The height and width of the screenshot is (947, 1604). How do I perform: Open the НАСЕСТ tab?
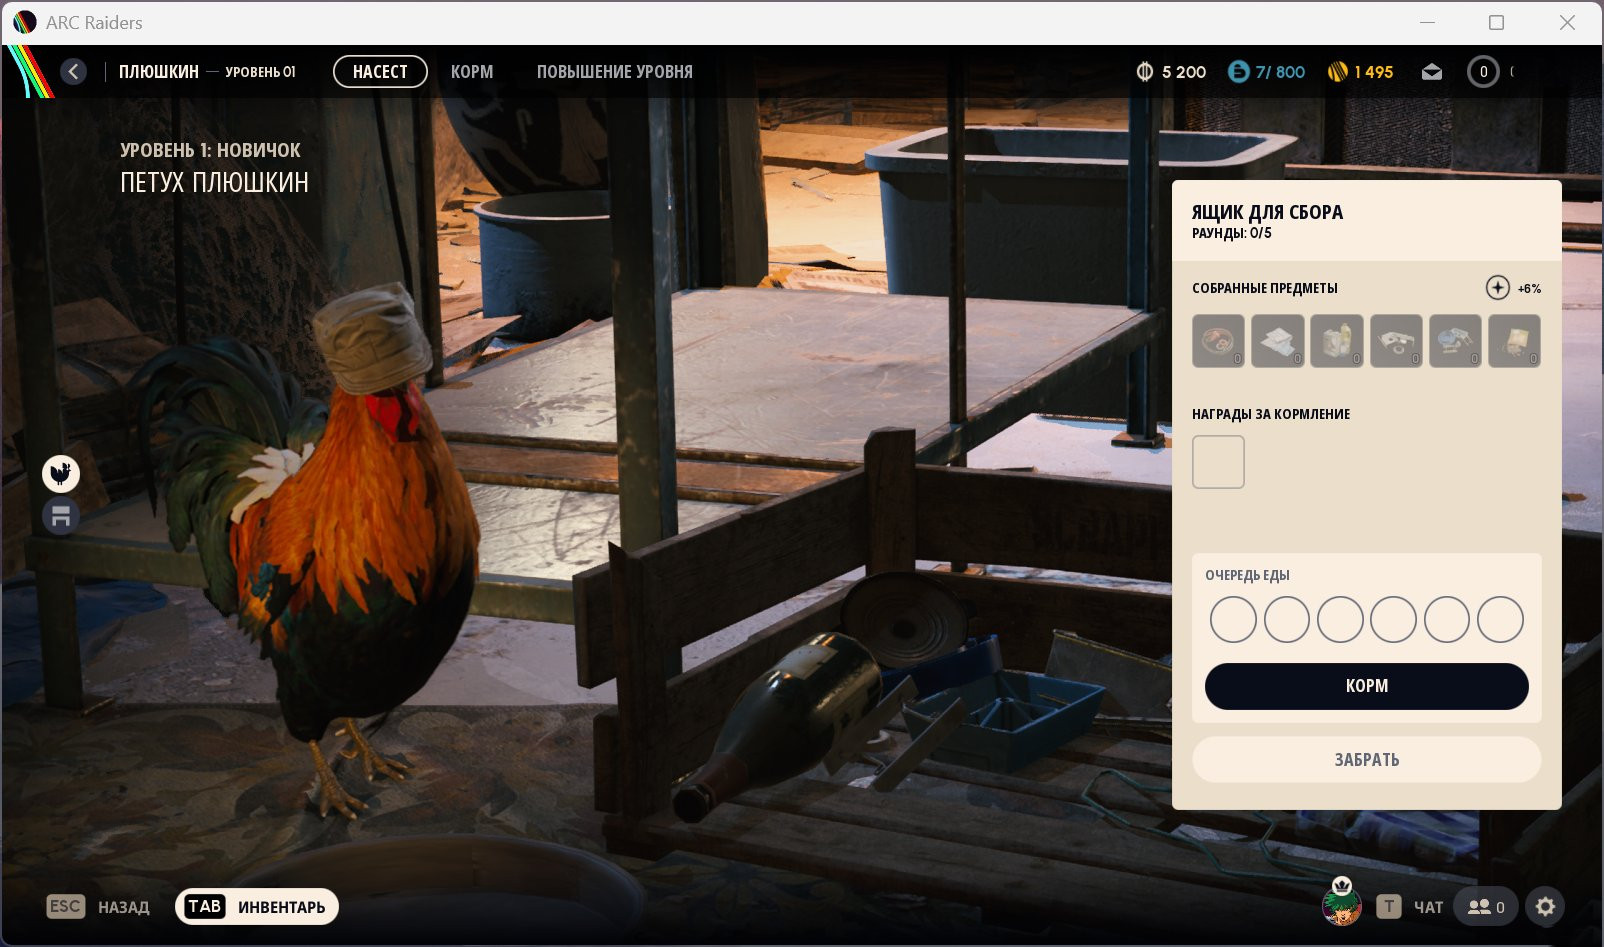380,72
